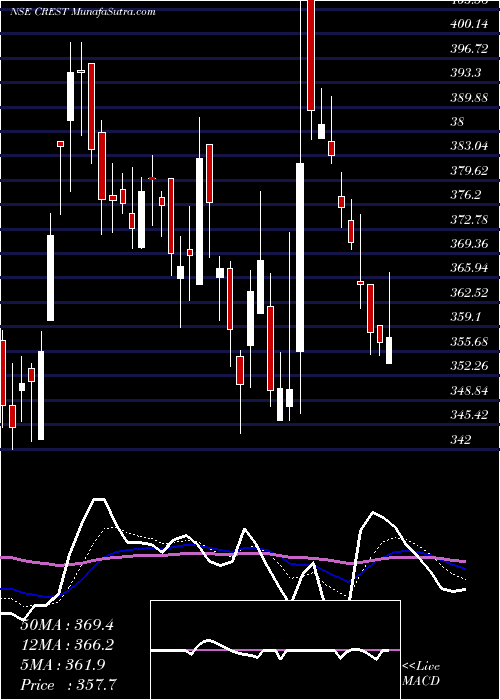500x700 pixels.
Task: Click the 379.62 price axis label
Action: tap(469, 171)
